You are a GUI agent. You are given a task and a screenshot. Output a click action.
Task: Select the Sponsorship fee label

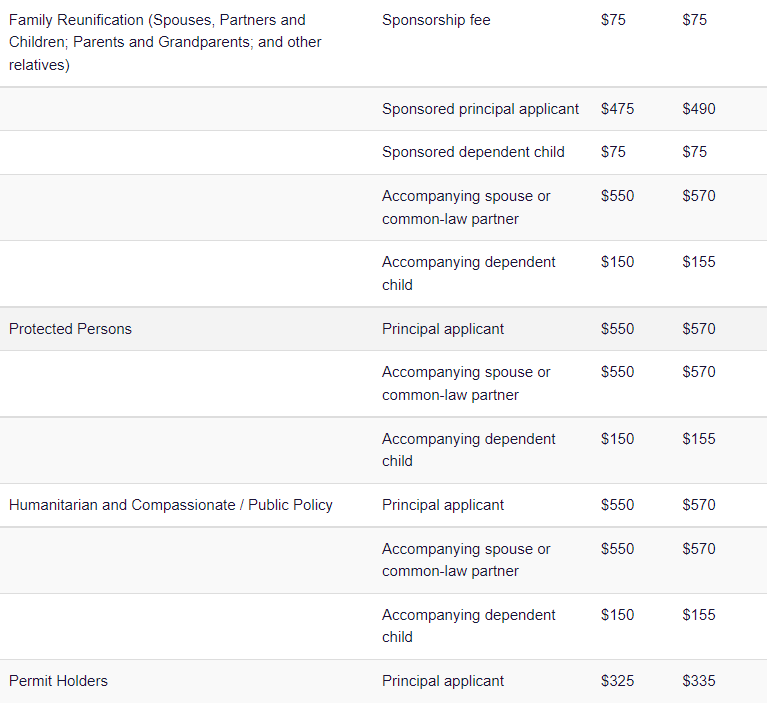pos(436,20)
